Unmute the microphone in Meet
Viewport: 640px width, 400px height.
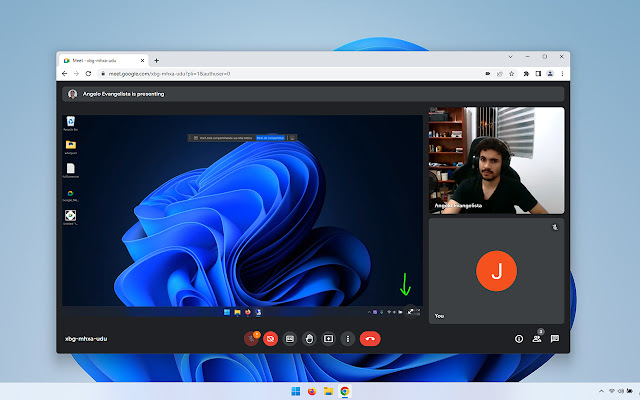(x=251, y=339)
